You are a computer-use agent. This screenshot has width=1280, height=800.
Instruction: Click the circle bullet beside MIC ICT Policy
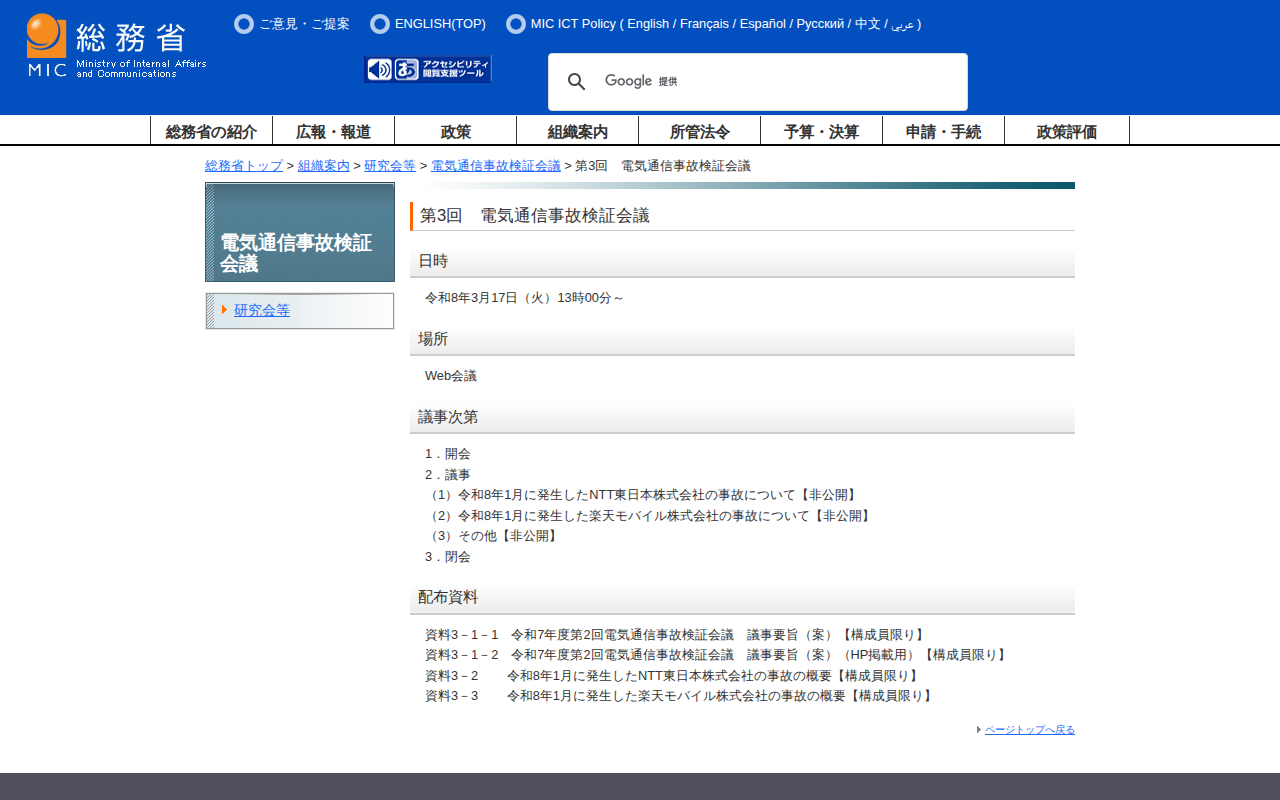click(516, 24)
